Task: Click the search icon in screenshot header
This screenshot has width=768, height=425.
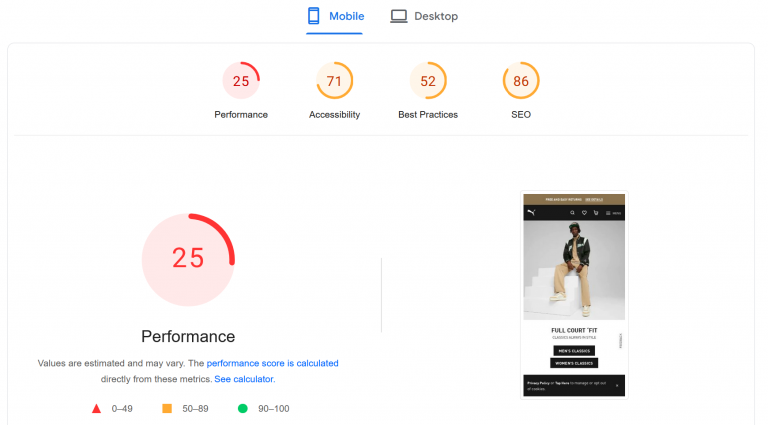Action: click(572, 213)
